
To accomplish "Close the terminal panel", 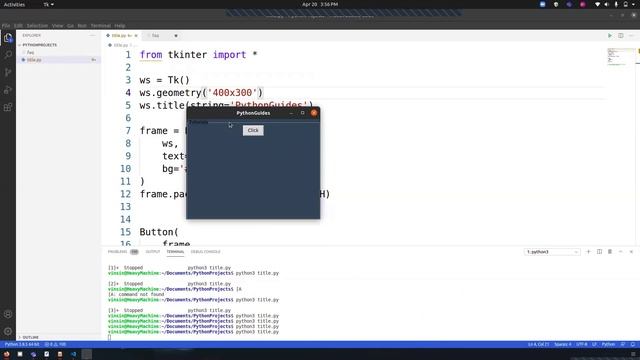I will [x=631, y=252].
